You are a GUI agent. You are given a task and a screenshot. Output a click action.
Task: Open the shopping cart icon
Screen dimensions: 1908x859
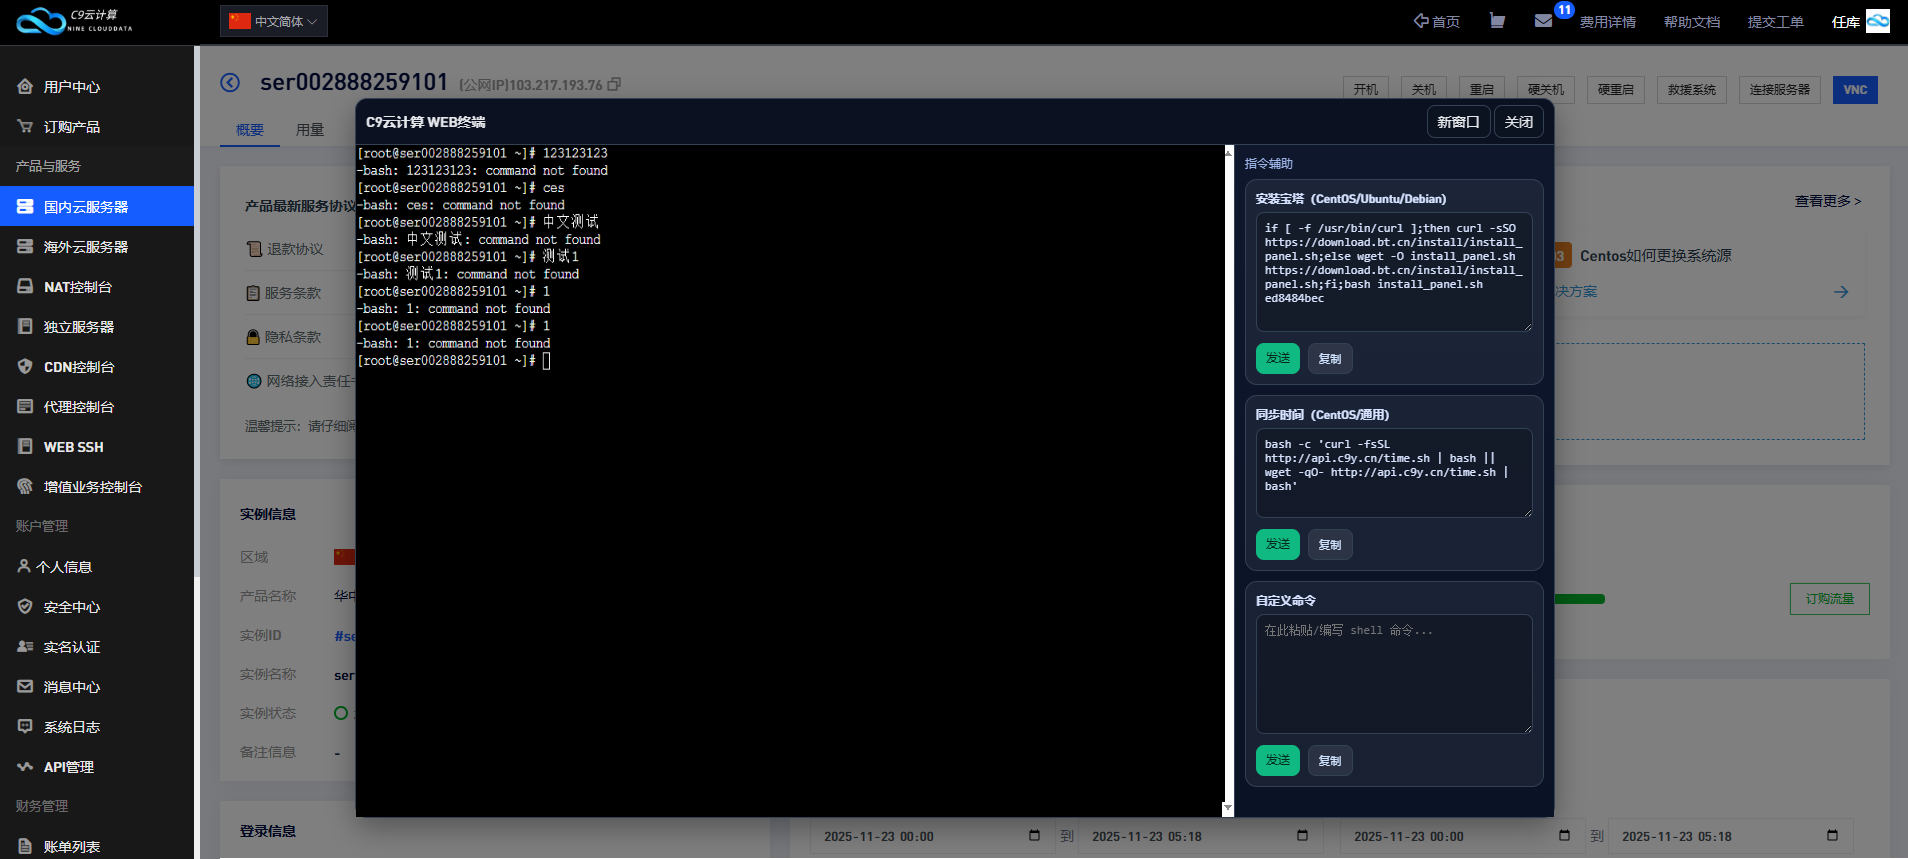(x=1497, y=21)
